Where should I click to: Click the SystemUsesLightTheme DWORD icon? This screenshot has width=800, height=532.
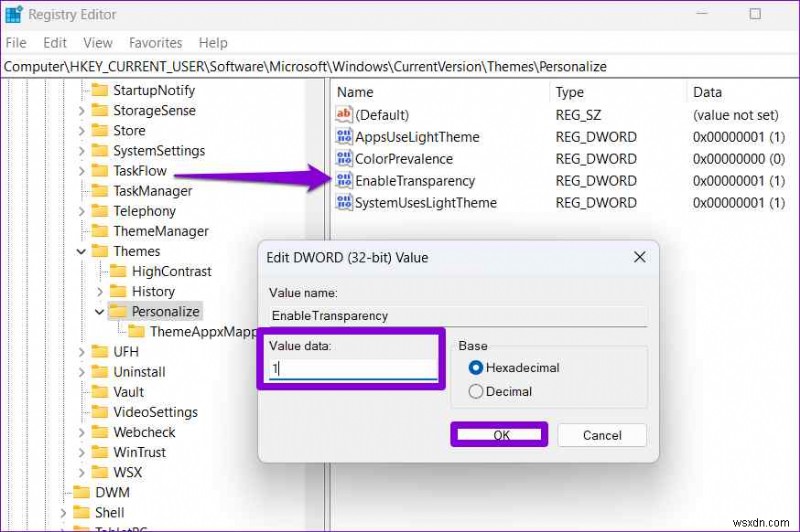[344, 203]
